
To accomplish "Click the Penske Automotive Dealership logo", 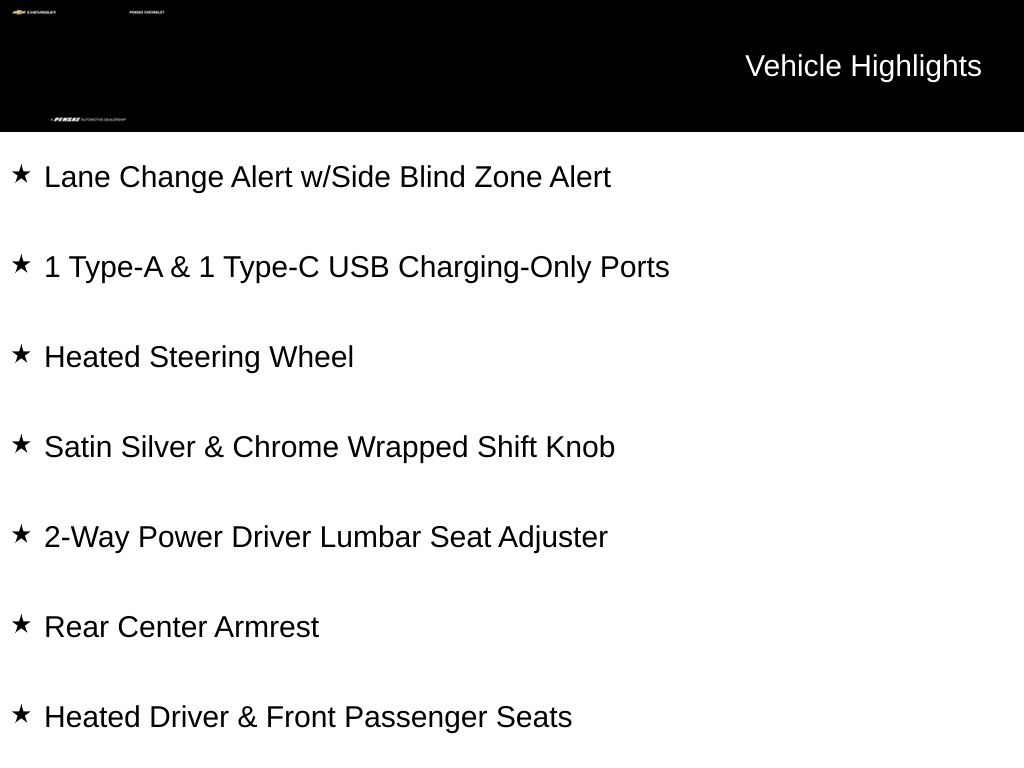I will pyautogui.click(x=88, y=120).
